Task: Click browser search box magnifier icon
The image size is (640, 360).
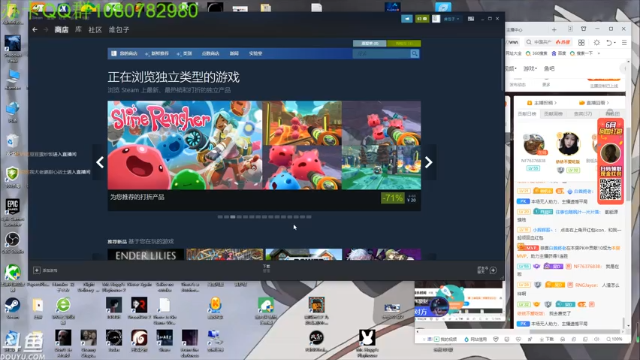Action: 529,42
